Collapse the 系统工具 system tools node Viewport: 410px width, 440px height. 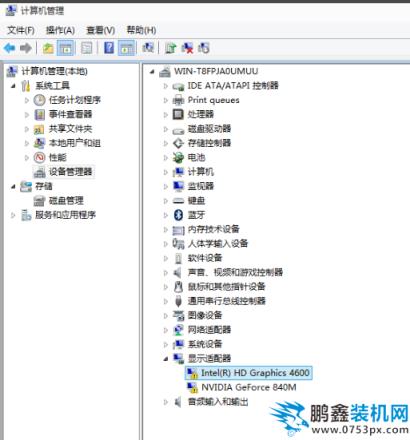pyautogui.click(x=13, y=86)
